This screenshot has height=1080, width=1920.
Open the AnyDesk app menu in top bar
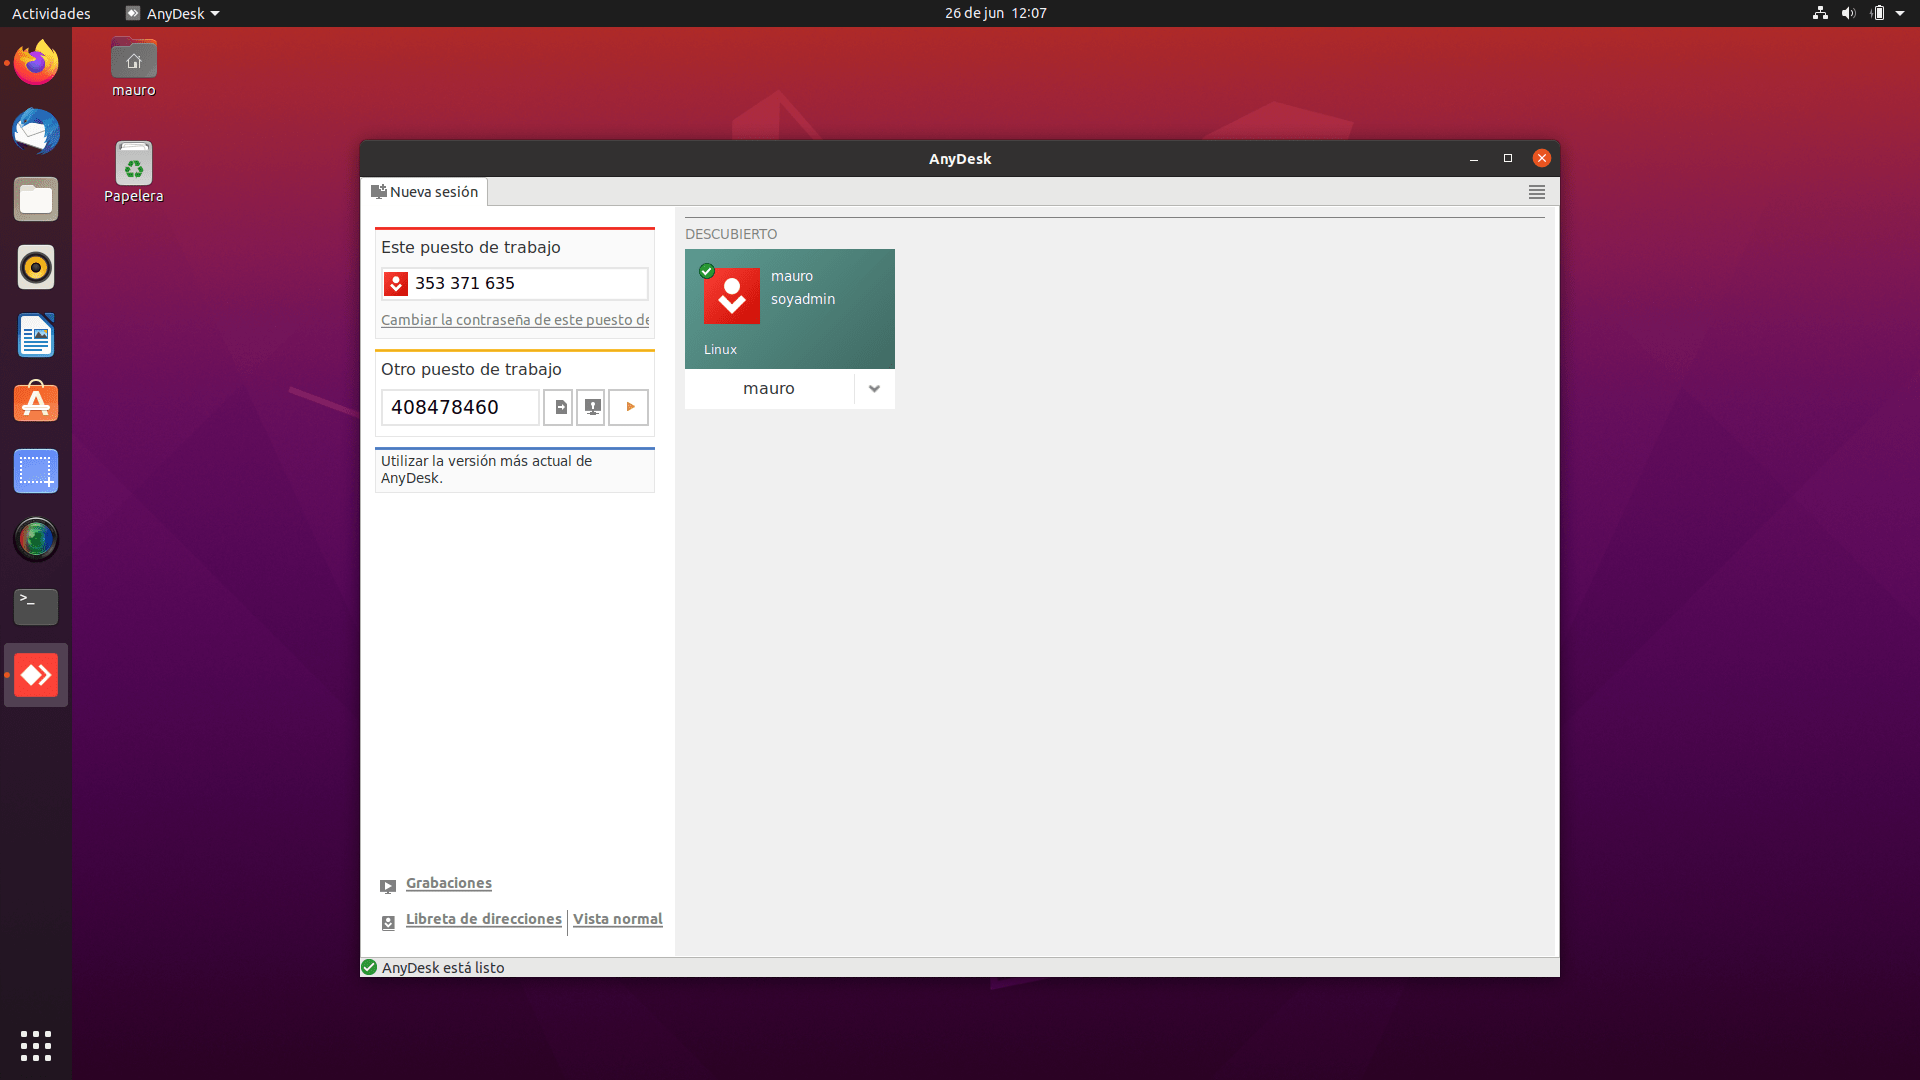pyautogui.click(x=171, y=13)
